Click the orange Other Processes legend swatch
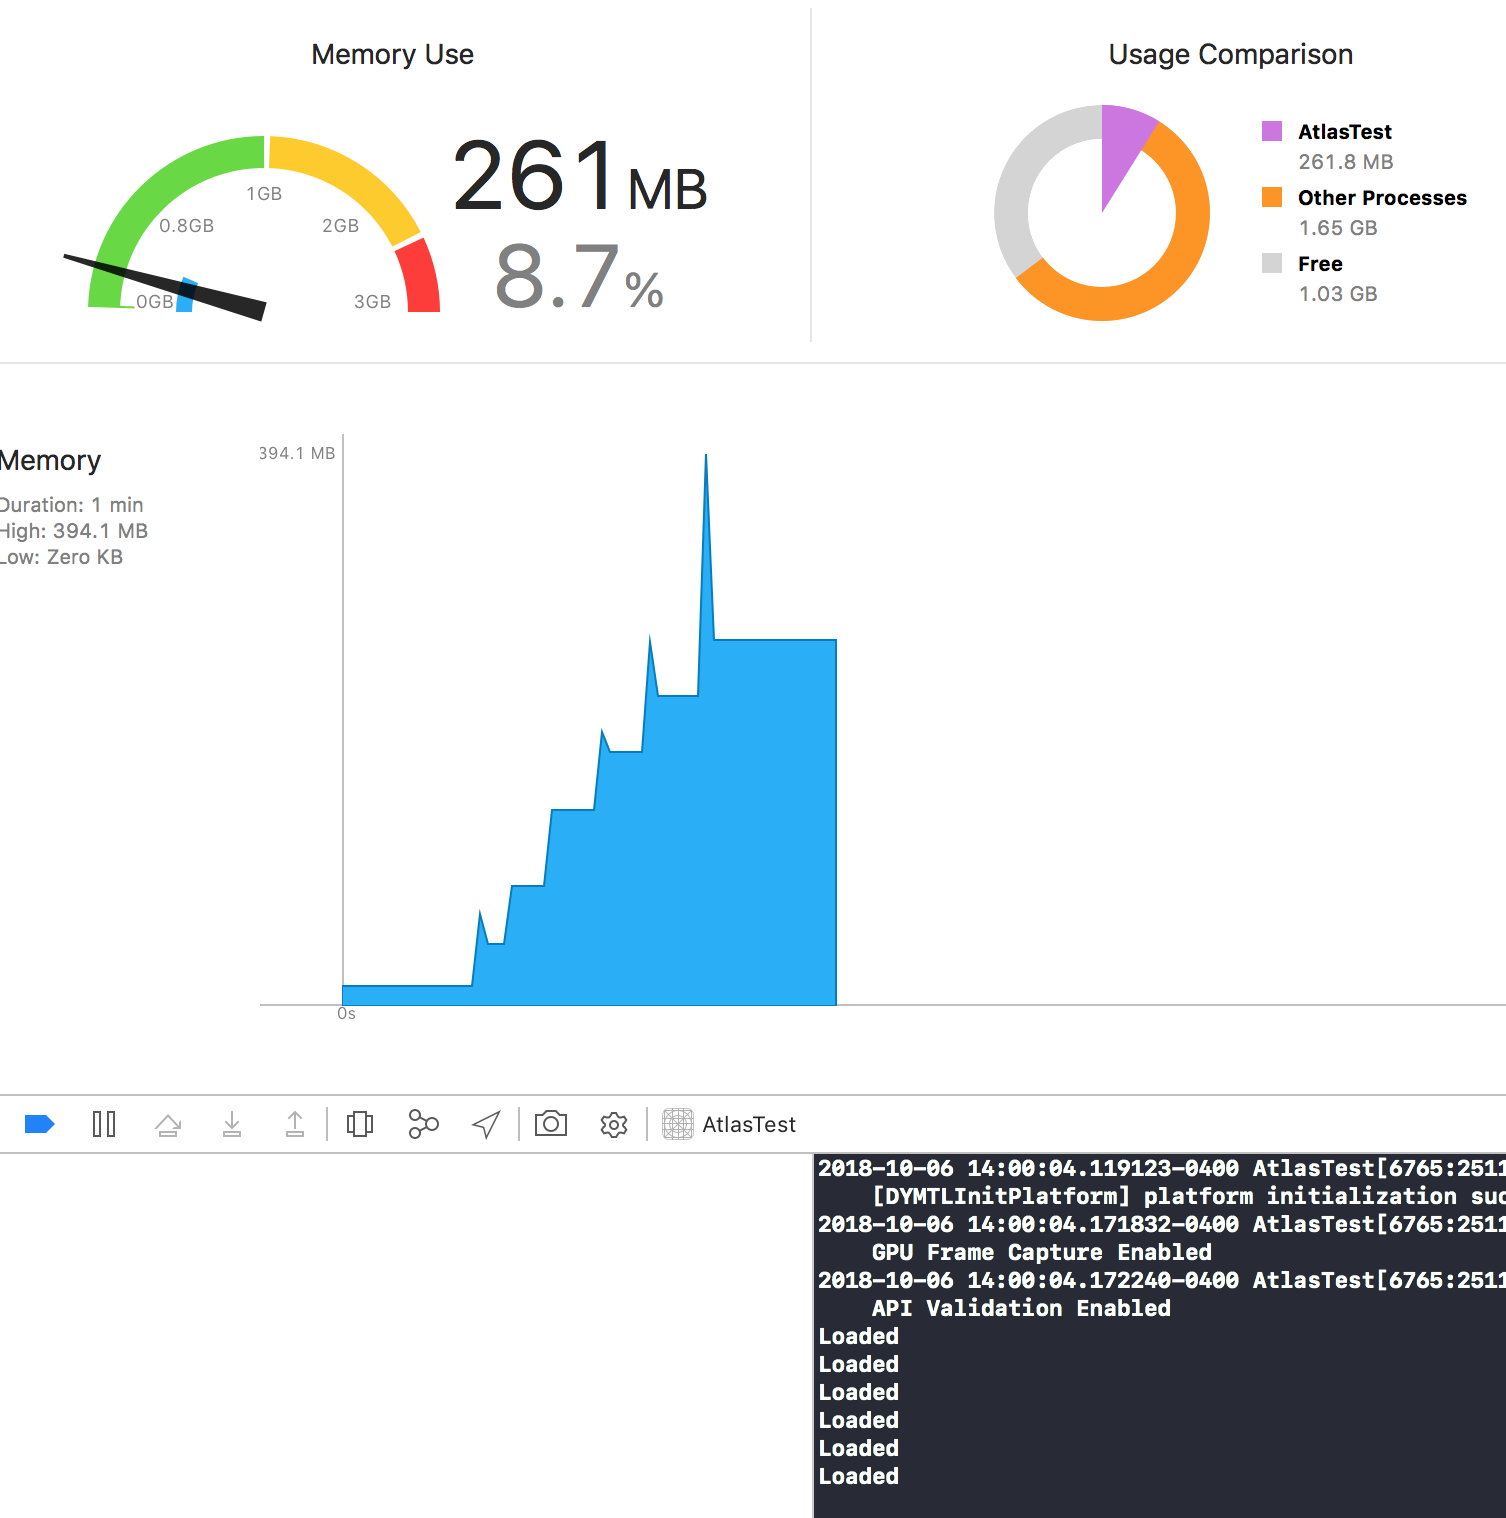 tap(1272, 197)
